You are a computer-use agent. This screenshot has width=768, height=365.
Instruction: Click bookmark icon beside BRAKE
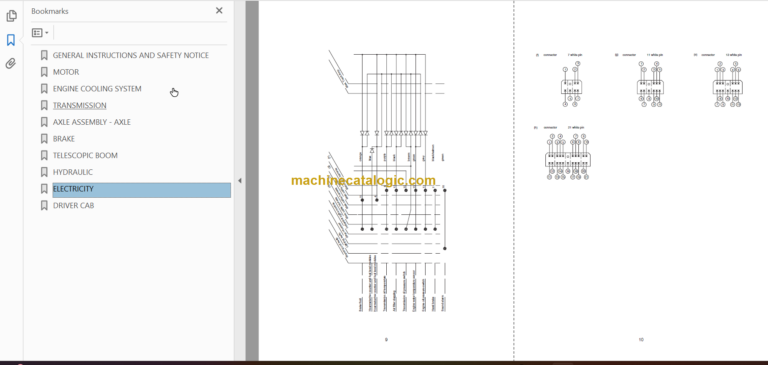click(44, 139)
